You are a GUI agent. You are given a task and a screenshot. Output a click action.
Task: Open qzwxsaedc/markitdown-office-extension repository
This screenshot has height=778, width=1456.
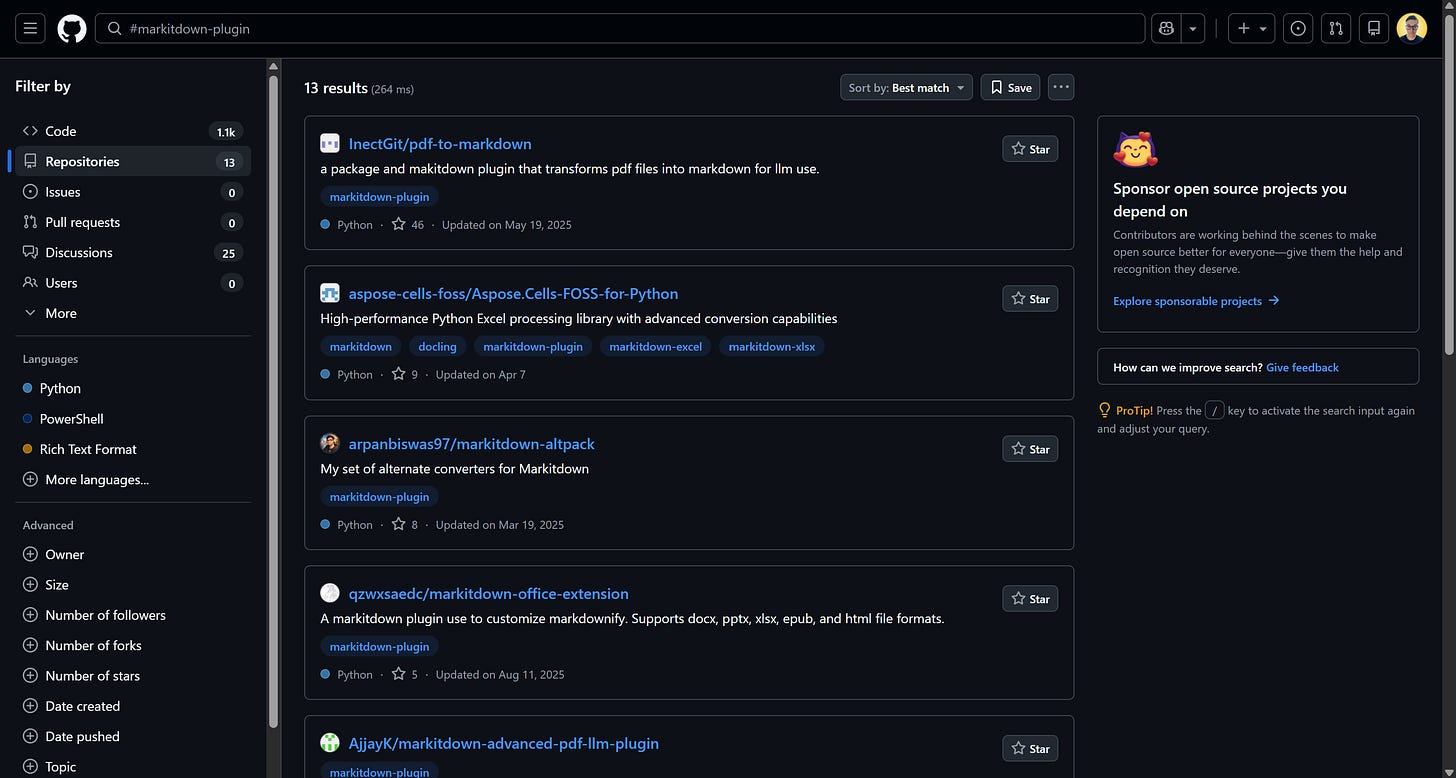tap(488, 594)
